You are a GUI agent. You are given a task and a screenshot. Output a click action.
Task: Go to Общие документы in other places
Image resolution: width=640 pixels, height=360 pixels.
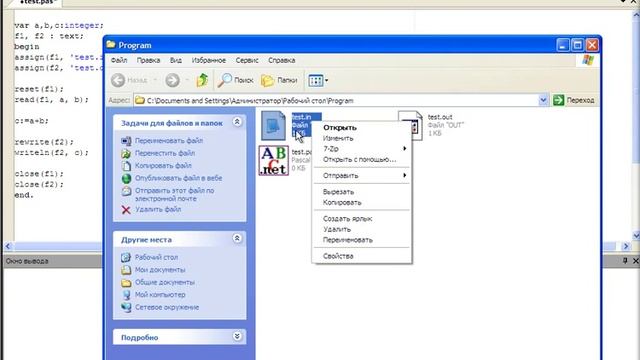(165, 282)
